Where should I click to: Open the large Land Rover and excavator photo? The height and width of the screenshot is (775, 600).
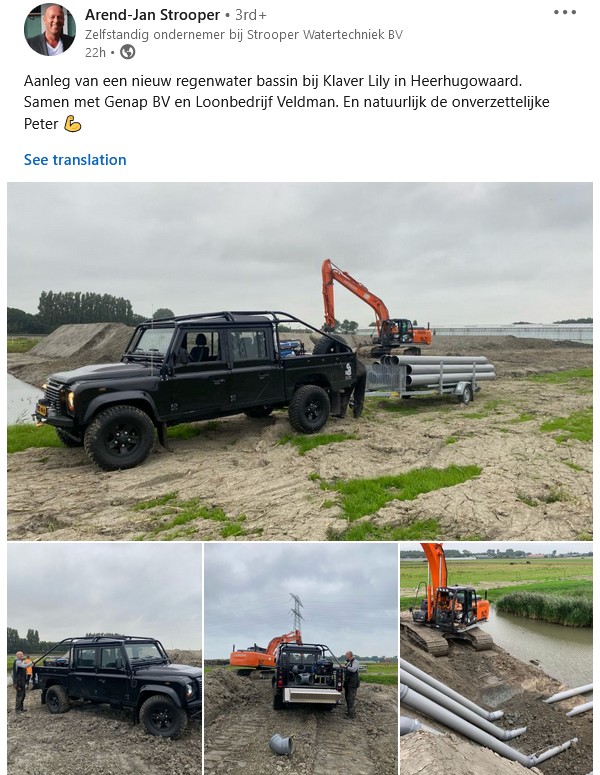(x=300, y=361)
